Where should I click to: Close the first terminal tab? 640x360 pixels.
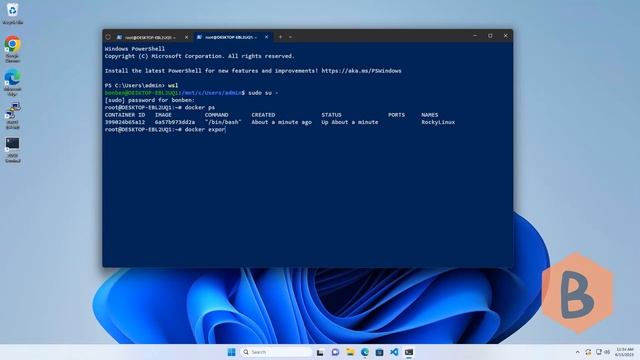[x=186, y=37]
